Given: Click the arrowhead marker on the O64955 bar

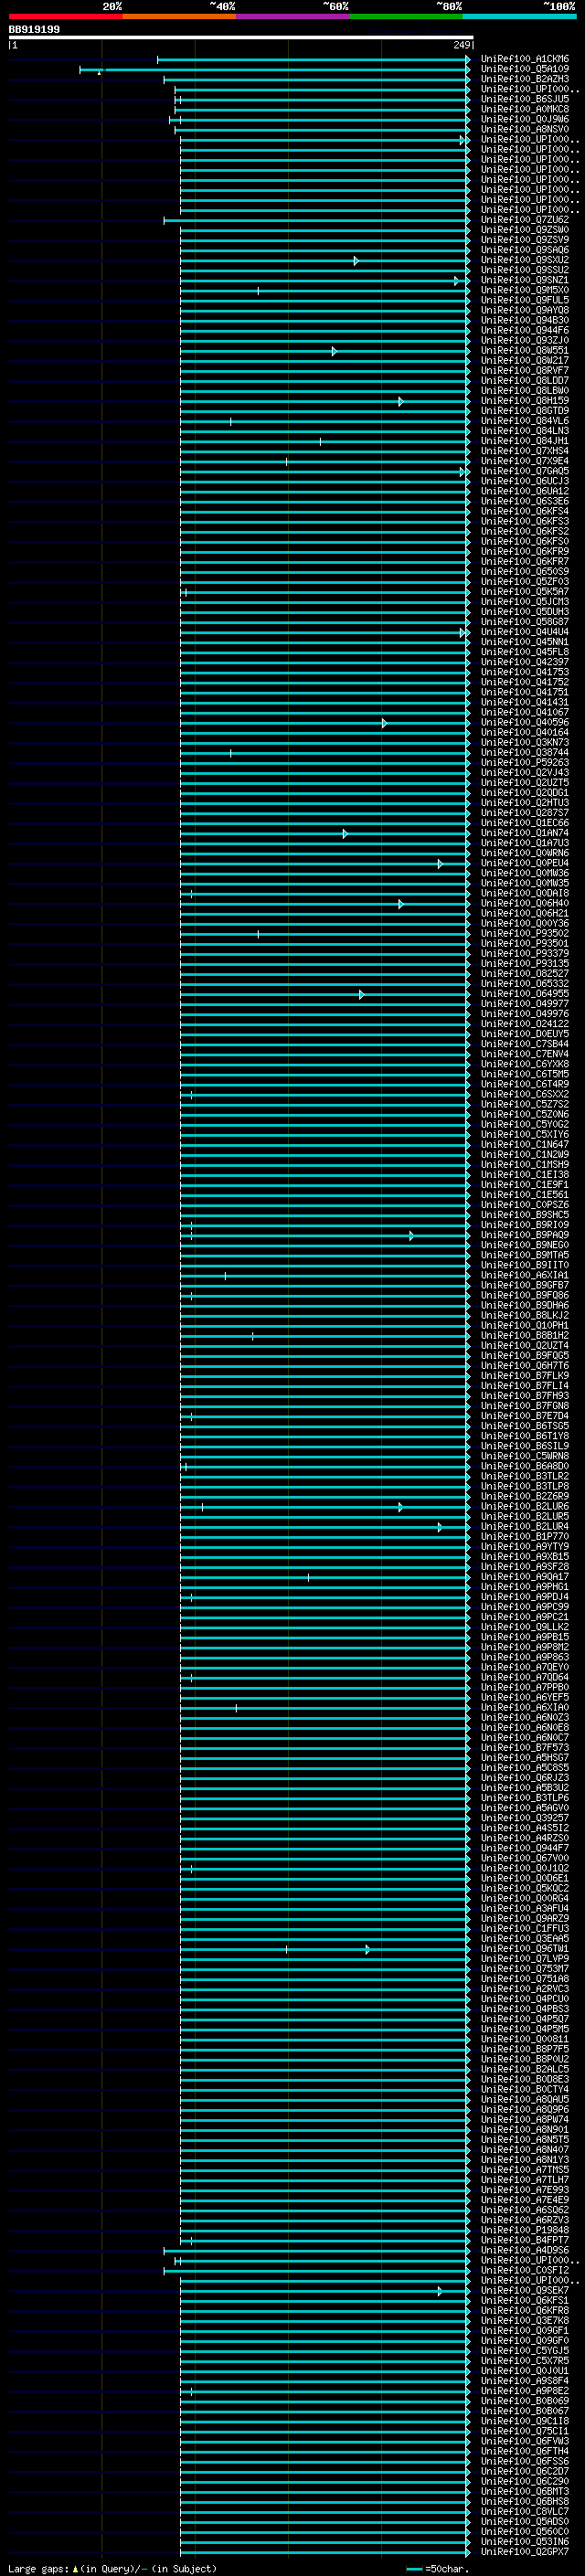Looking at the screenshot, I should coord(361,994).
